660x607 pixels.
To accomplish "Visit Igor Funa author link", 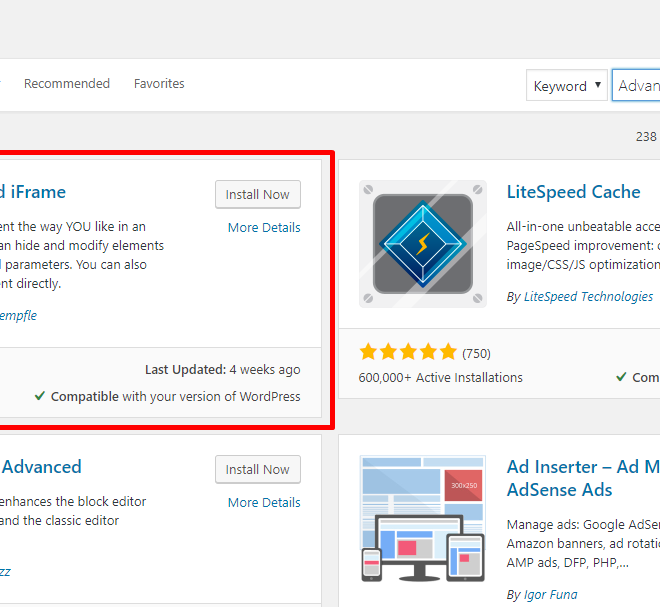I will click(551, 594).
